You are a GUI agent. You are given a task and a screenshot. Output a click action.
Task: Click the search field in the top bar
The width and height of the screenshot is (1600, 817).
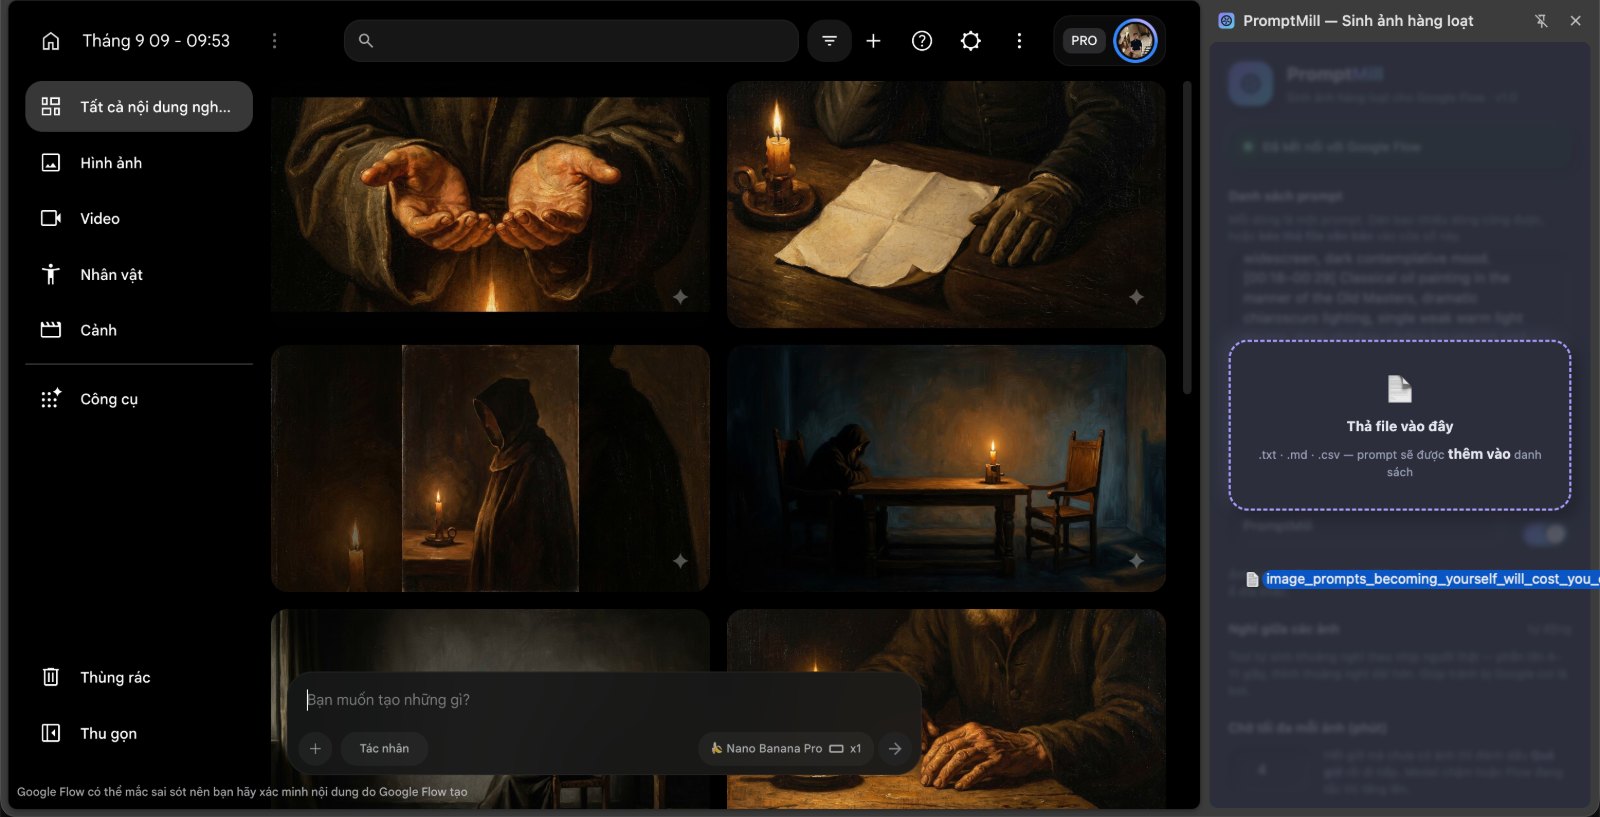[571, 41]
